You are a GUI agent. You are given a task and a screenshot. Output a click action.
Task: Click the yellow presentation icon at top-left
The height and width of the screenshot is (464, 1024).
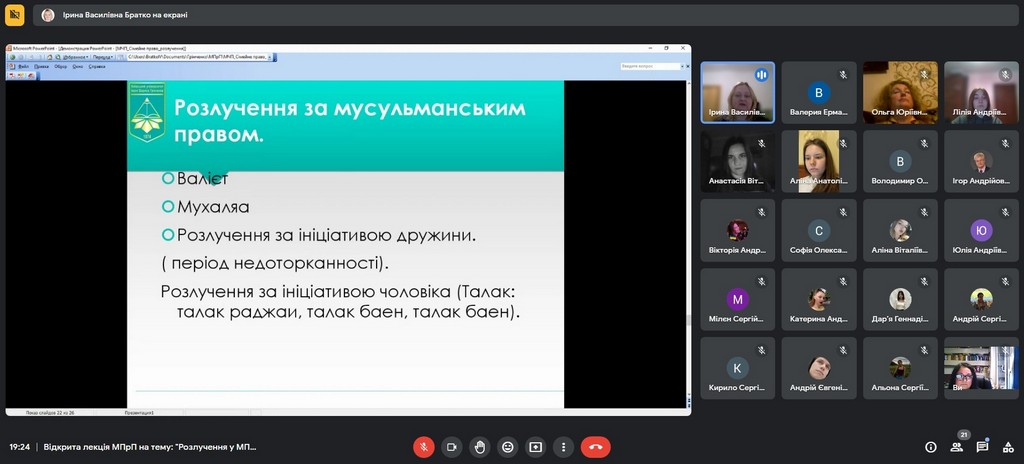coord(15,15)
